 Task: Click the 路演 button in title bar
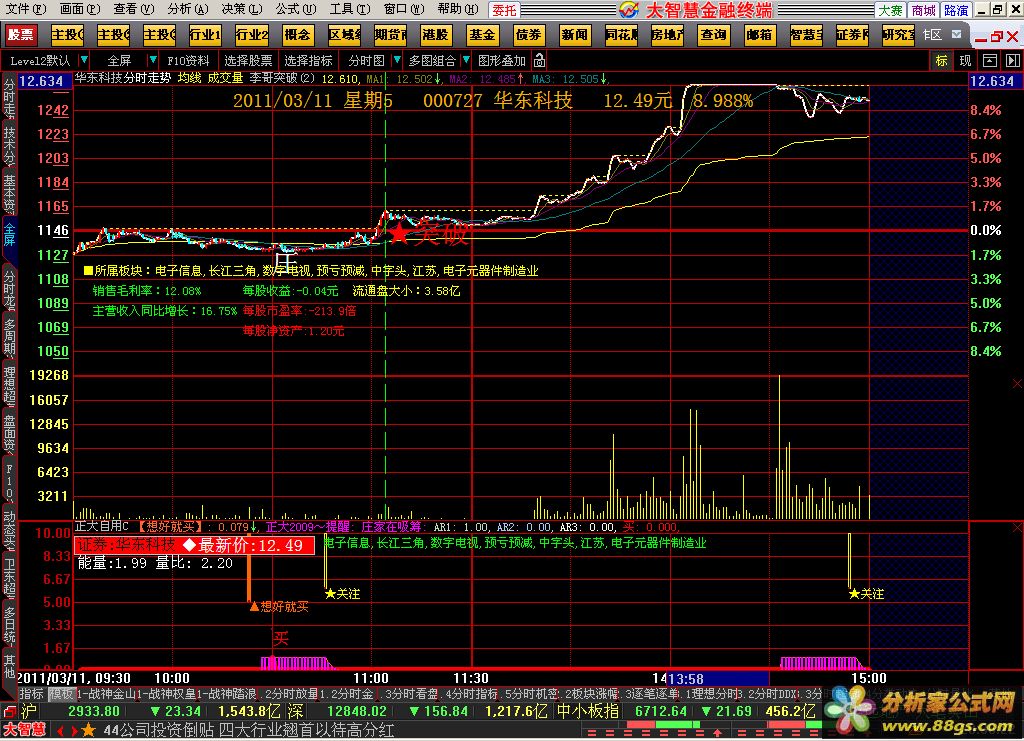click(956, 10)
